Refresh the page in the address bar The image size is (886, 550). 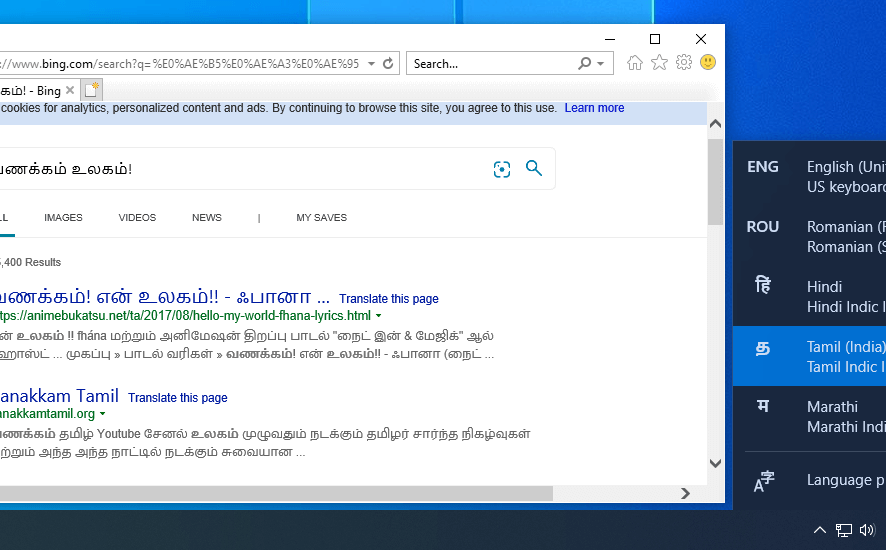tap(388, 63)
